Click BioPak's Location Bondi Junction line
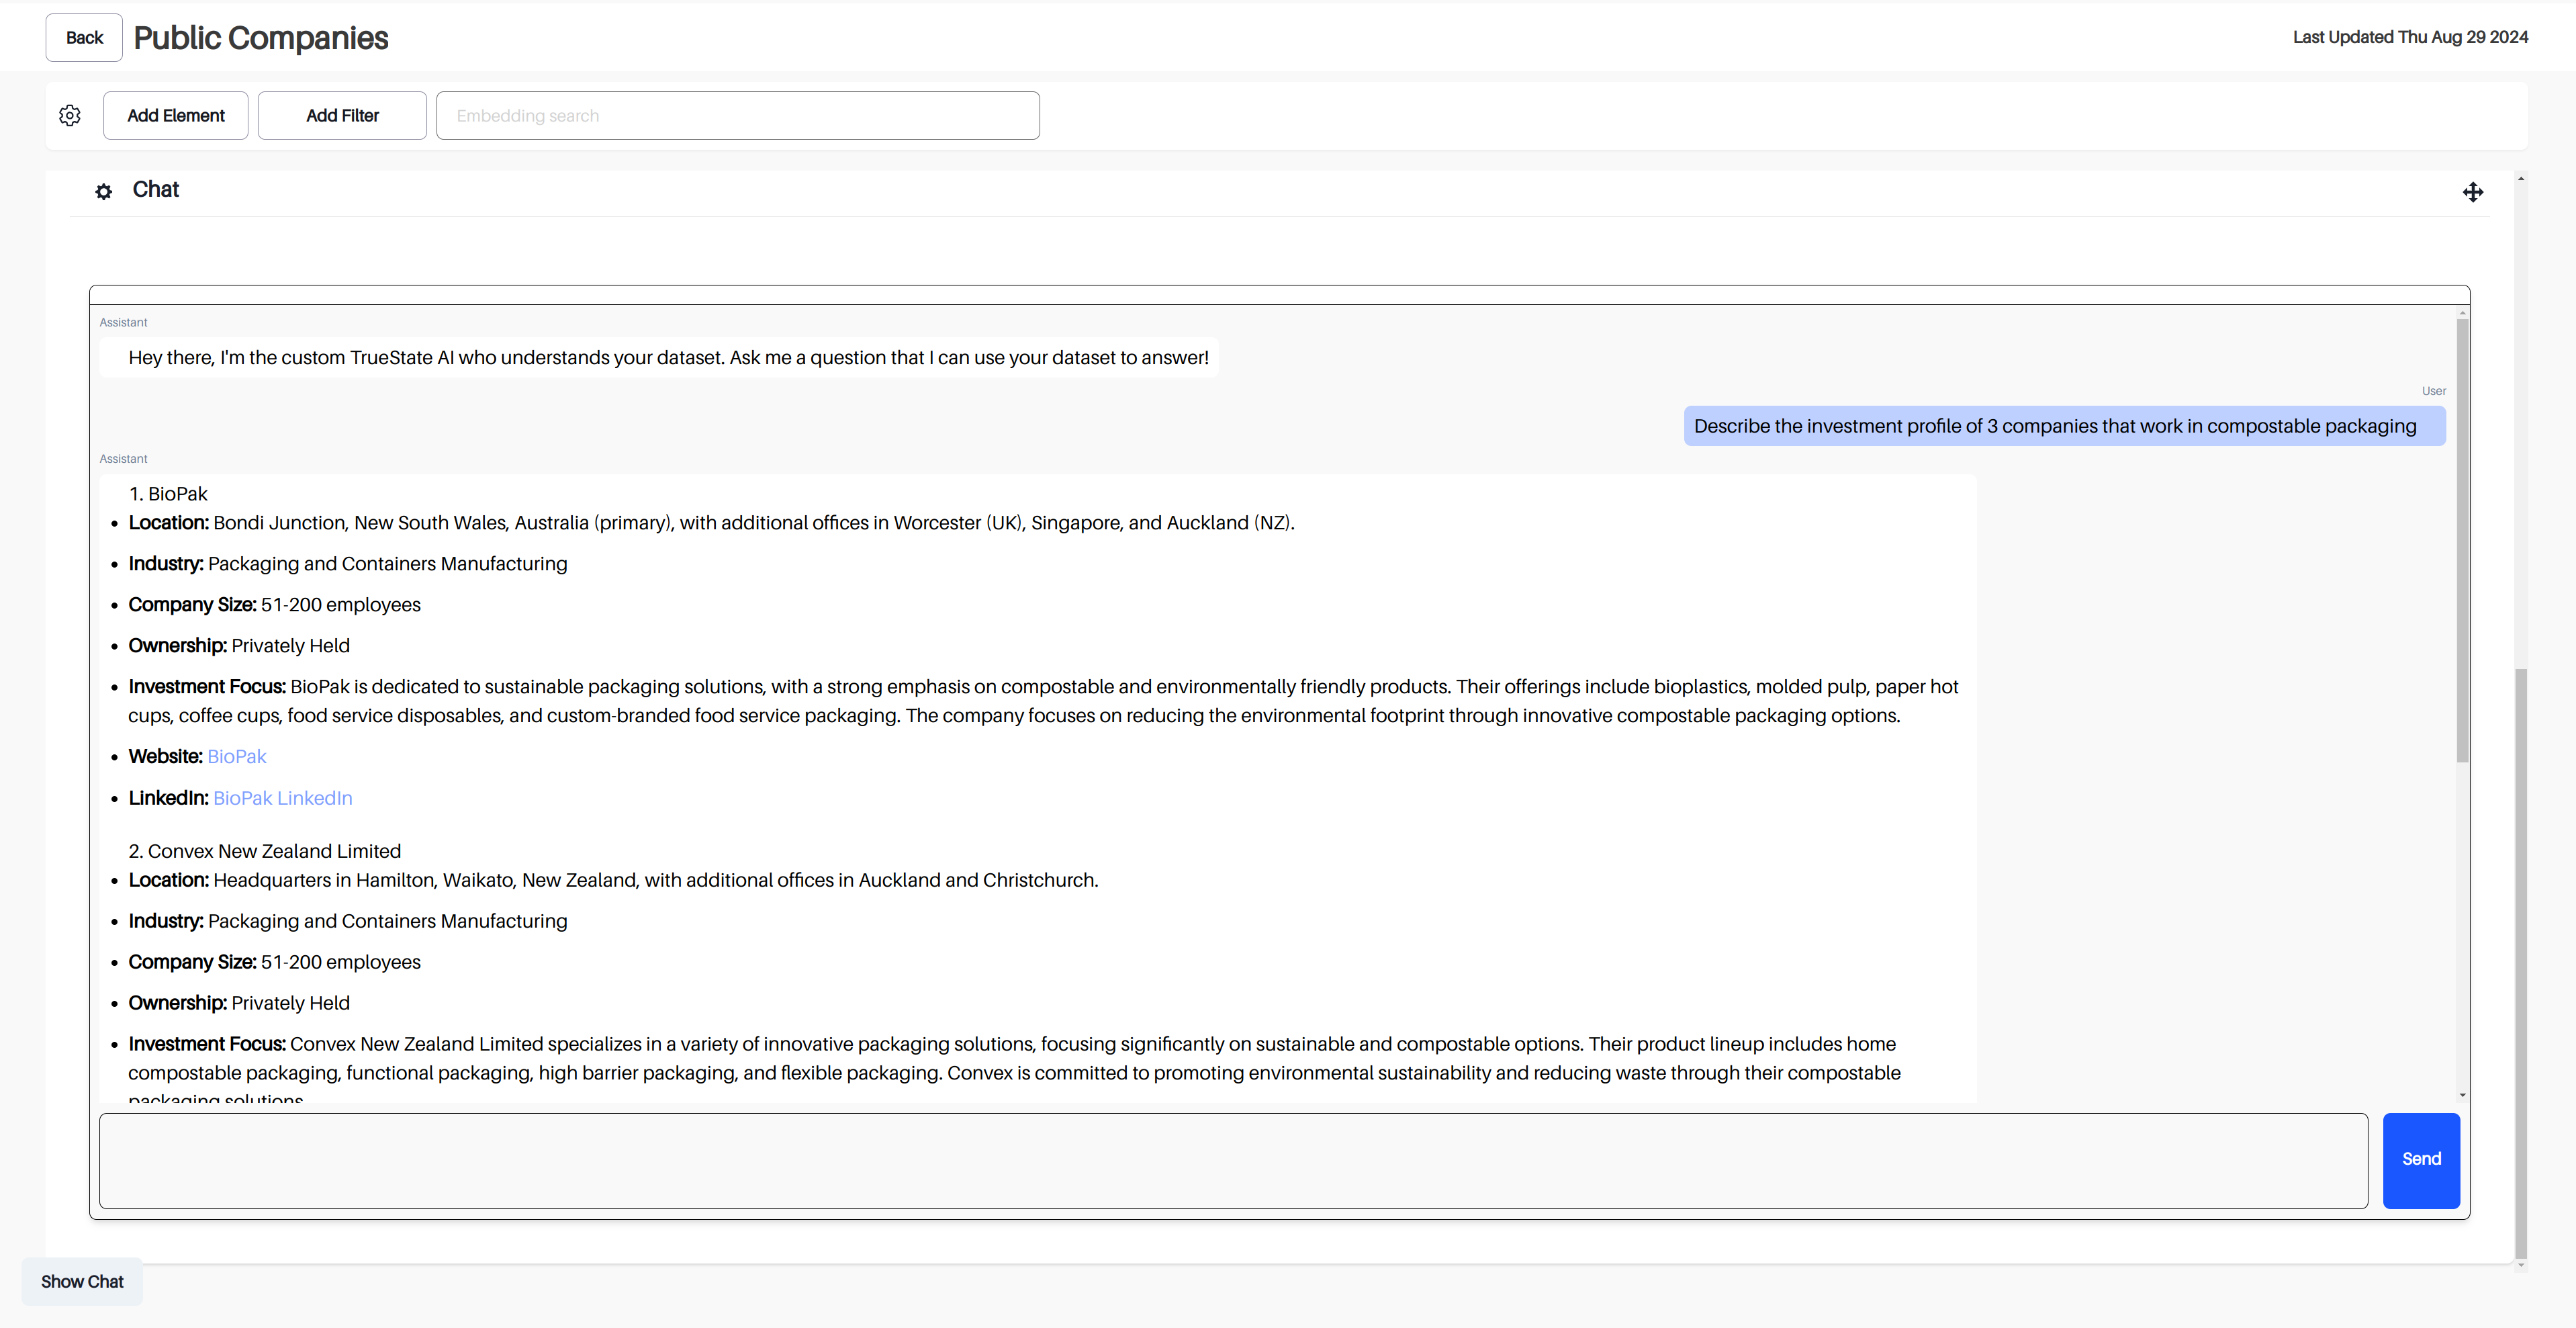 [712, 523]
